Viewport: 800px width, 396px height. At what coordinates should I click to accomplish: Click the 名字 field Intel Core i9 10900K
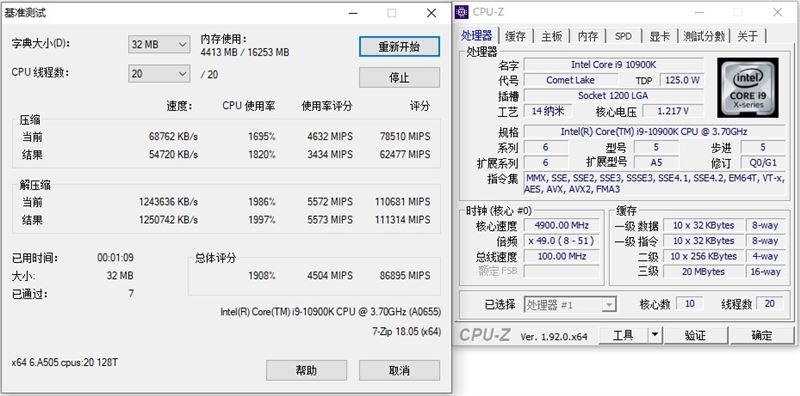(613, 65)
